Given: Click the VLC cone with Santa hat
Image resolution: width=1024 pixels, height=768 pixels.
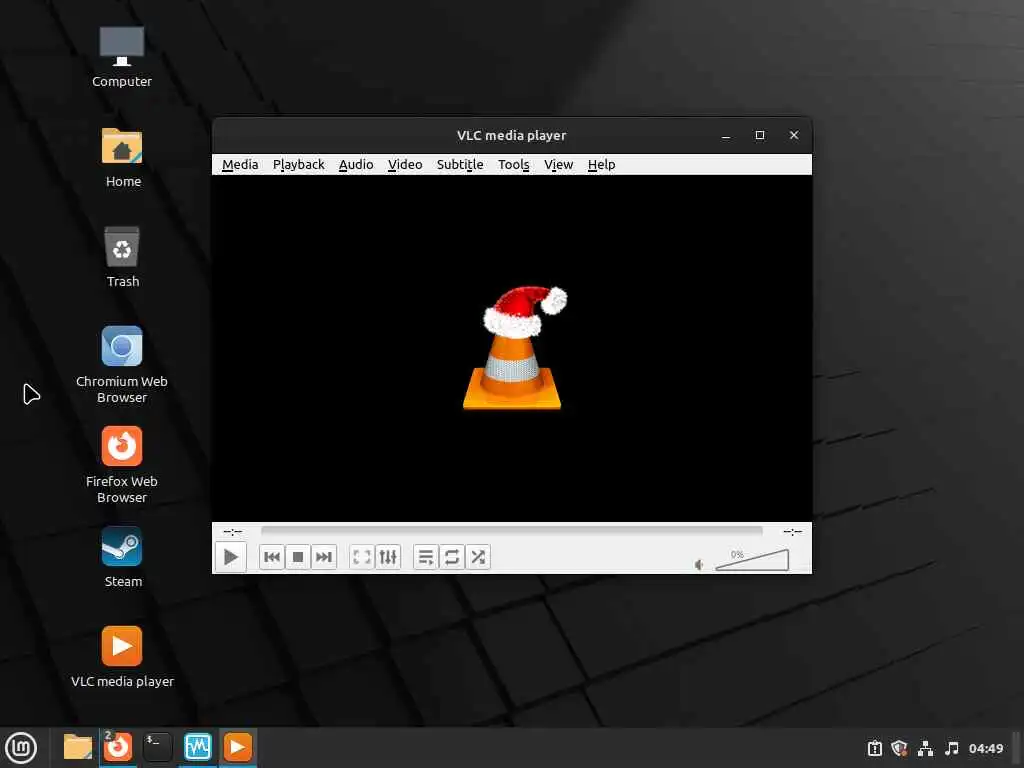Looking at the screenshot, I should point(514,347).
